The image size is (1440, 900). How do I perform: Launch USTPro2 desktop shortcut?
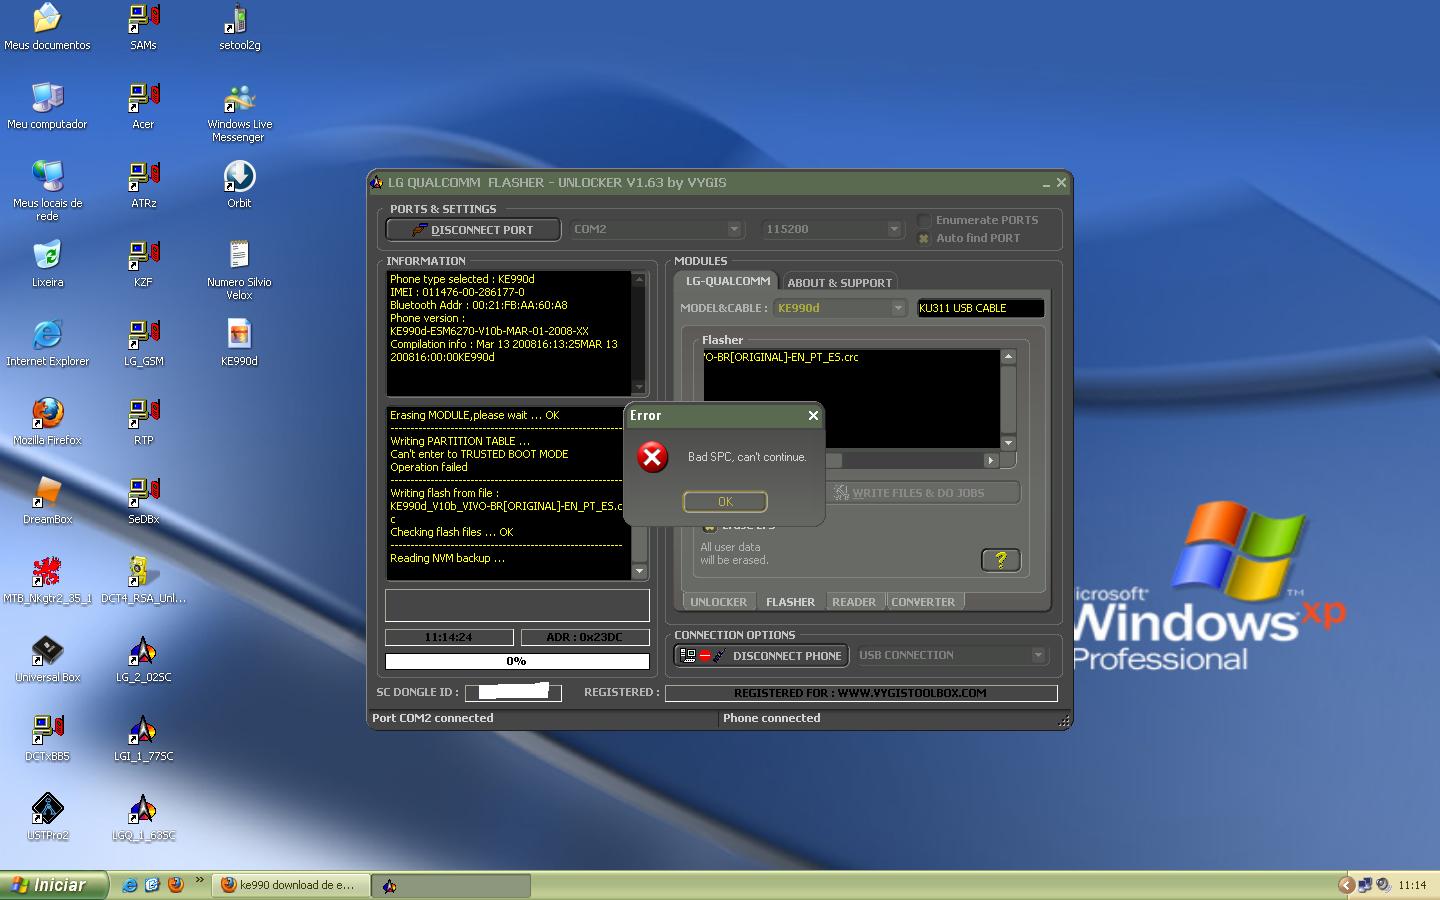click(47, 817)
